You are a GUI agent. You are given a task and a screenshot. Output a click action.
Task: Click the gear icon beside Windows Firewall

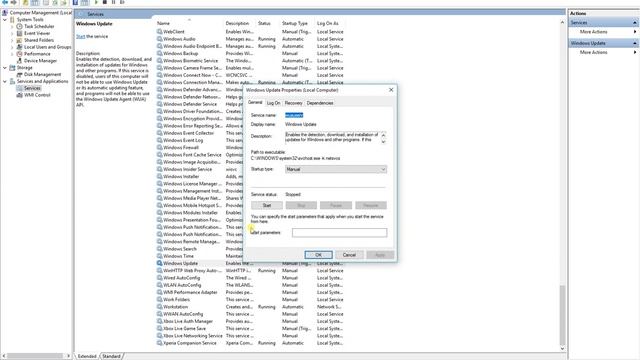[160, 147]
